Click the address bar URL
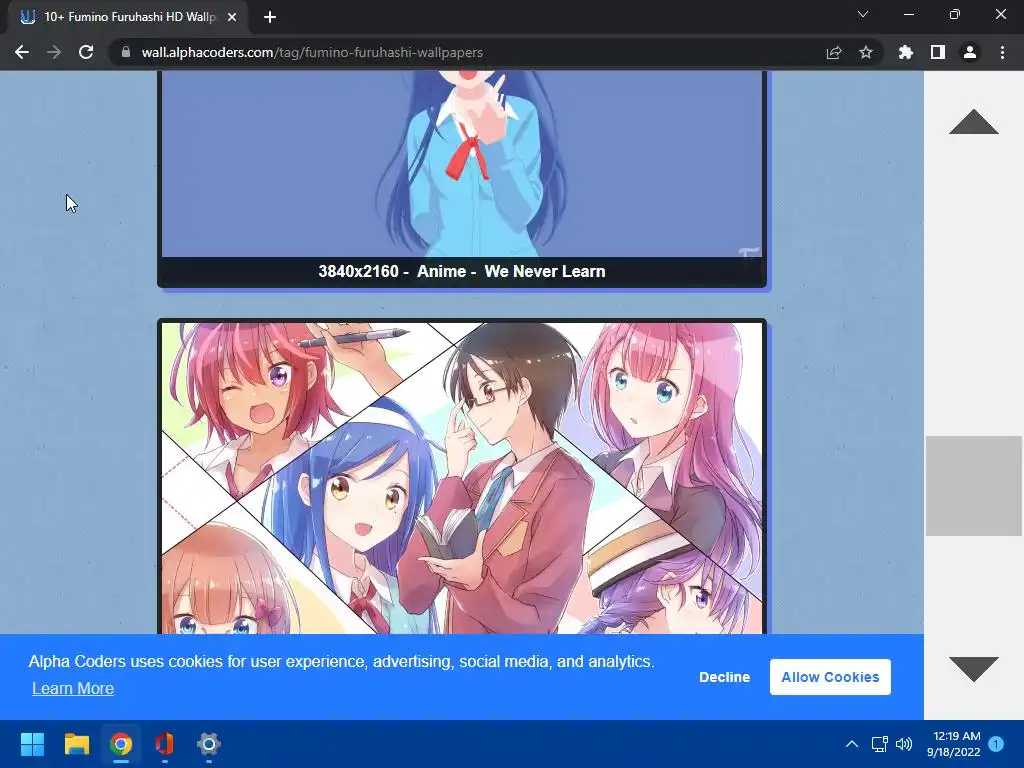 [x=312, y=52]
